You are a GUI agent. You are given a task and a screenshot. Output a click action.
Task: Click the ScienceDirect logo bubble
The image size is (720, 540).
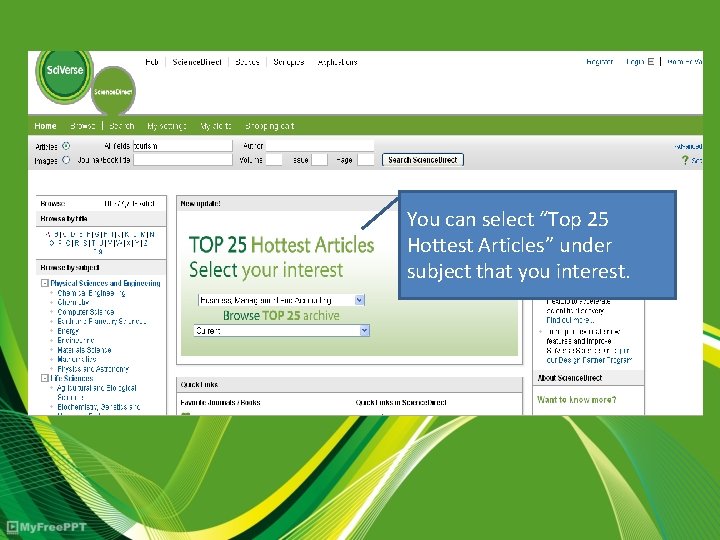point(113,91)
